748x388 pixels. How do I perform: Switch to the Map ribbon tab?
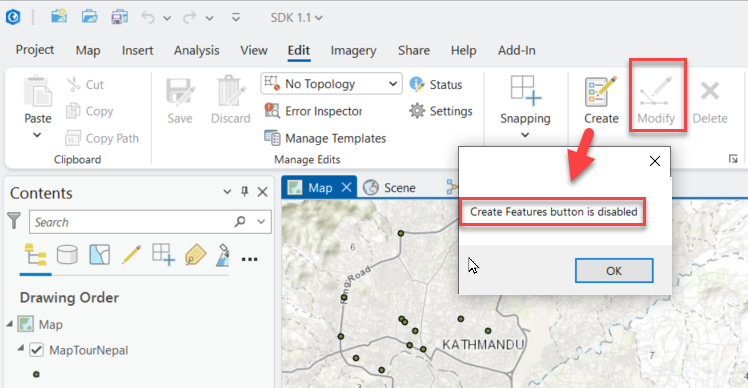pyautogui.click(x=88, y=50)
